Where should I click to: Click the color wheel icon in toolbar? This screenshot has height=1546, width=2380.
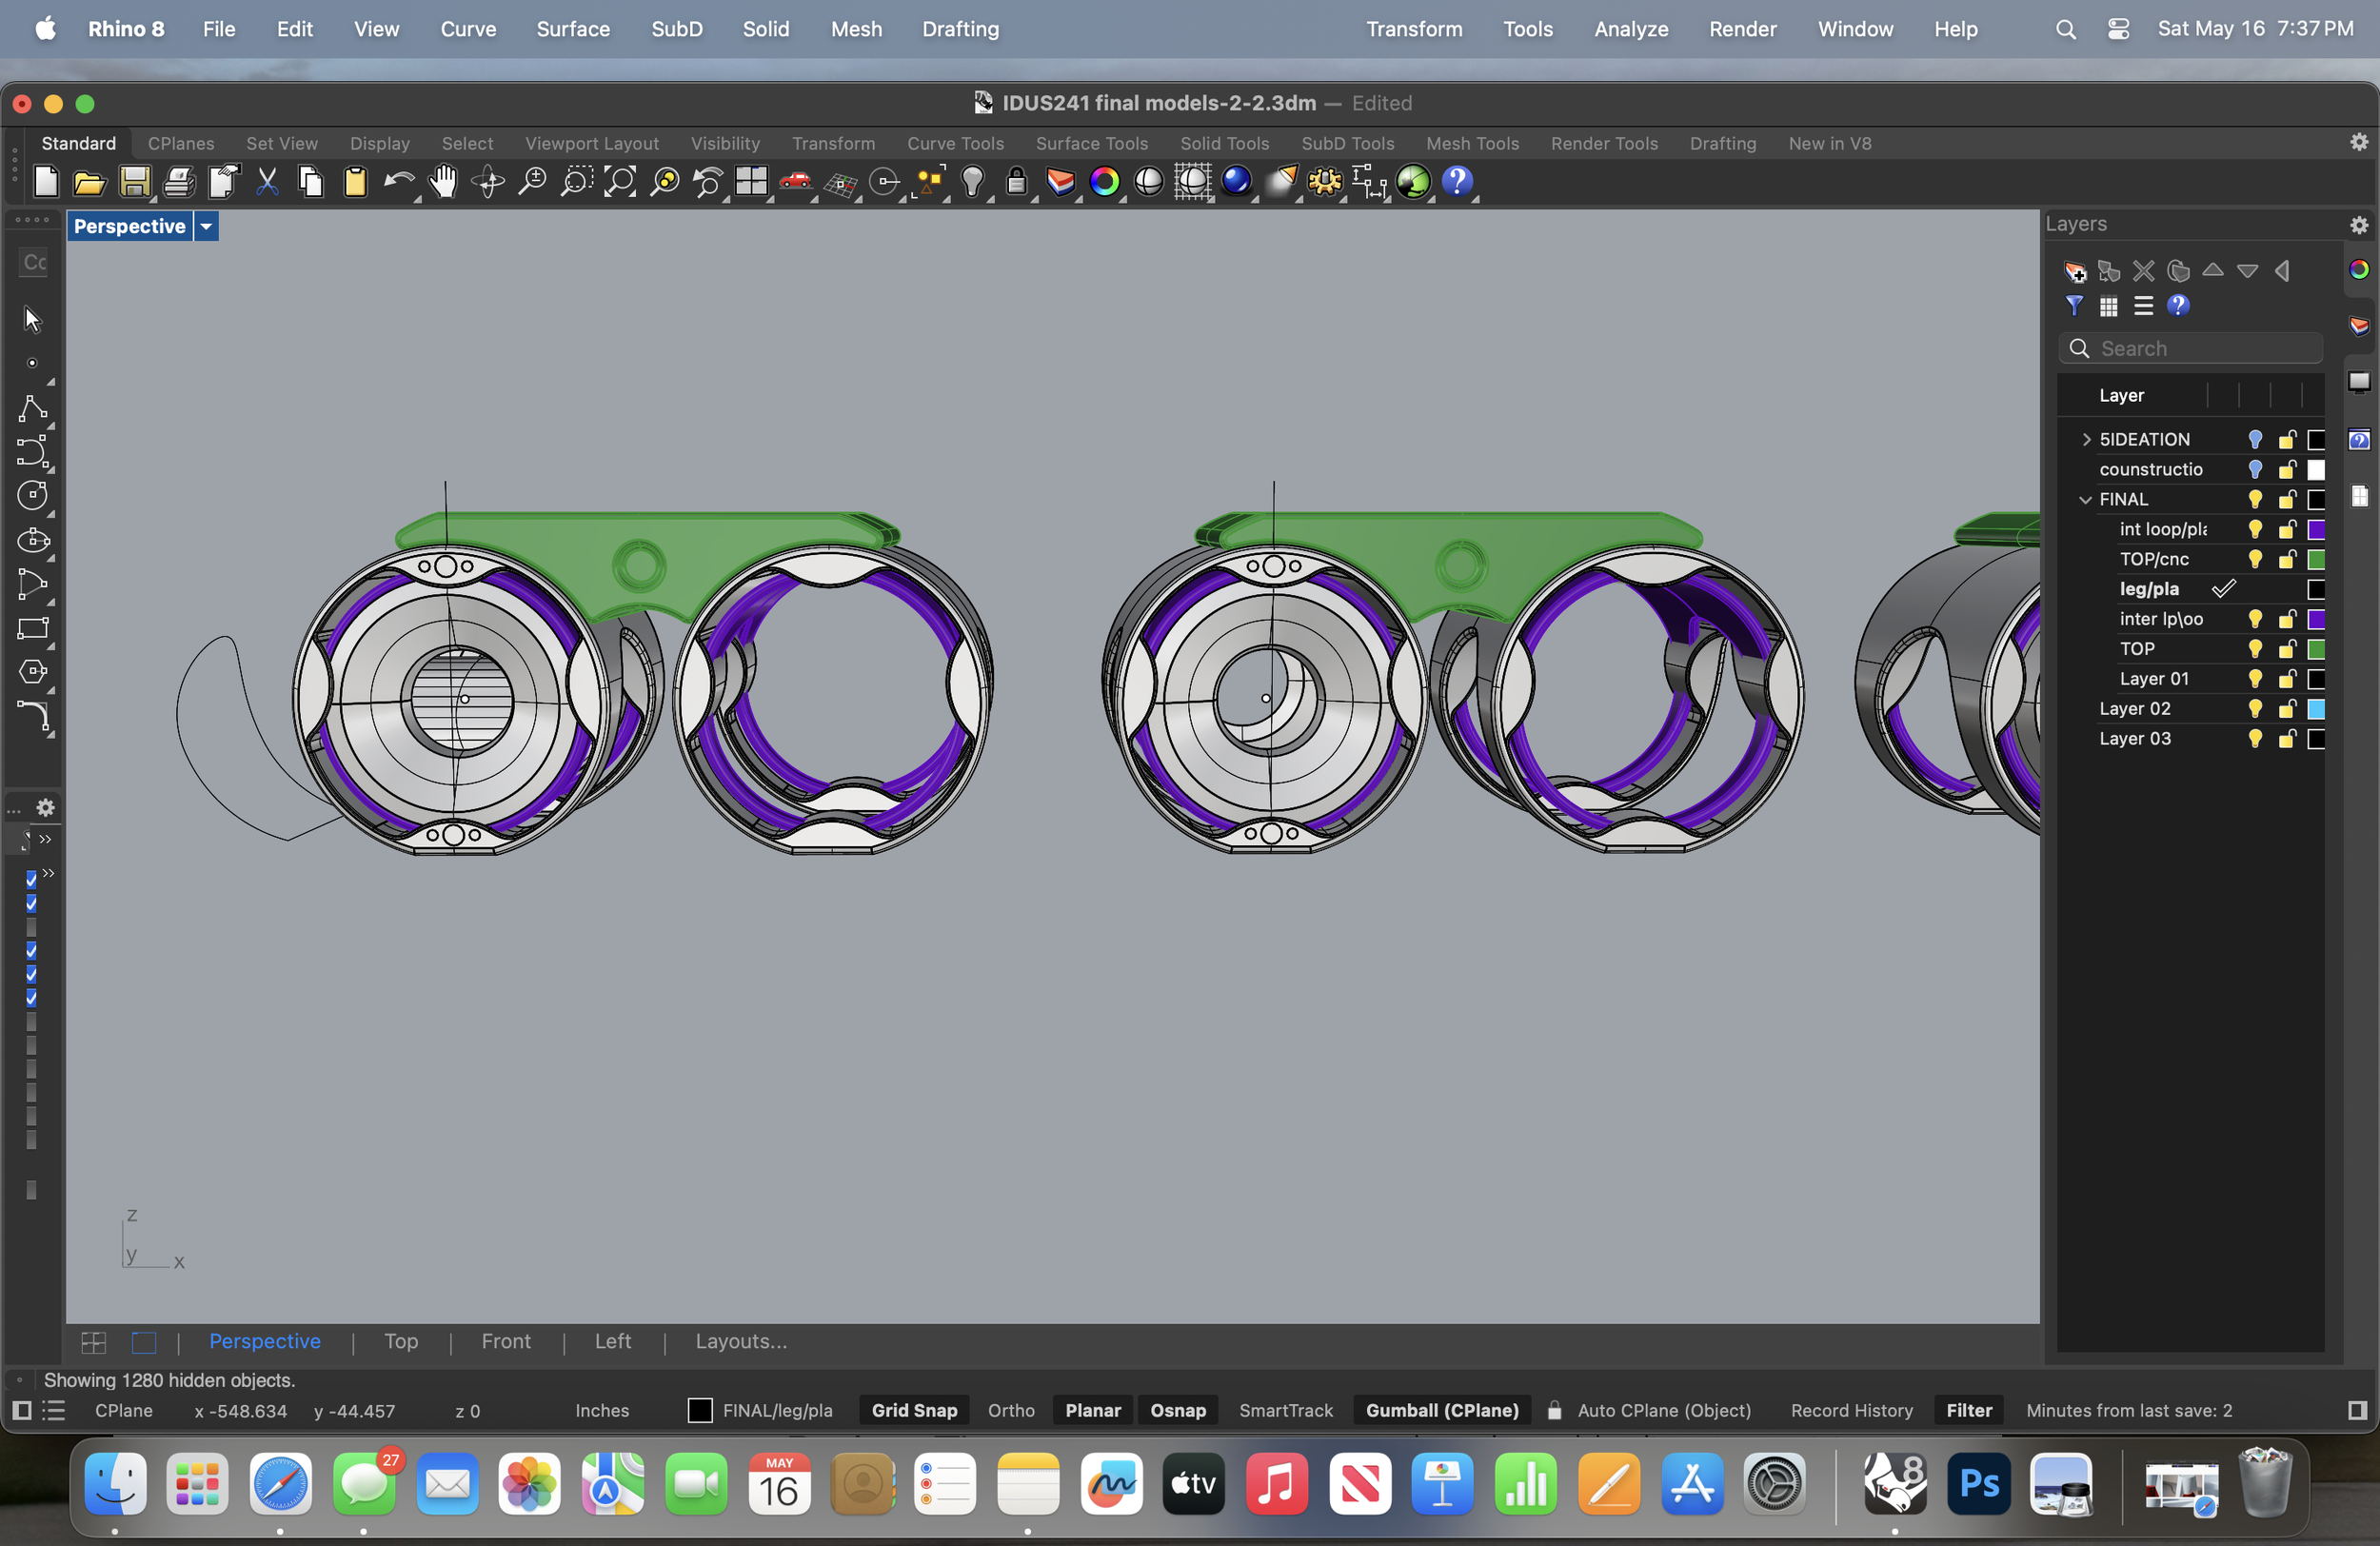click(x=1104, y=182)
